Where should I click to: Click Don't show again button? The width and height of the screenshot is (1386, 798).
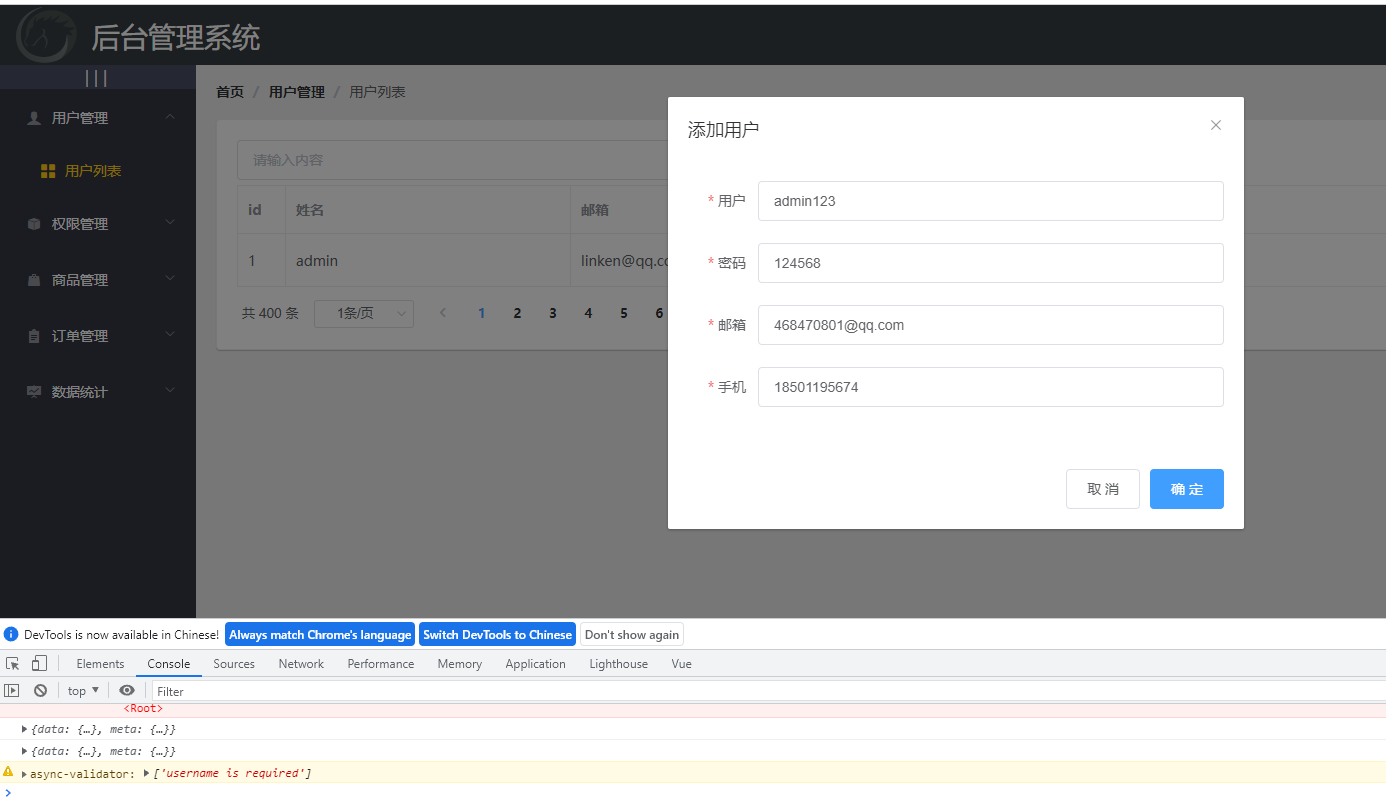(632, 635)
